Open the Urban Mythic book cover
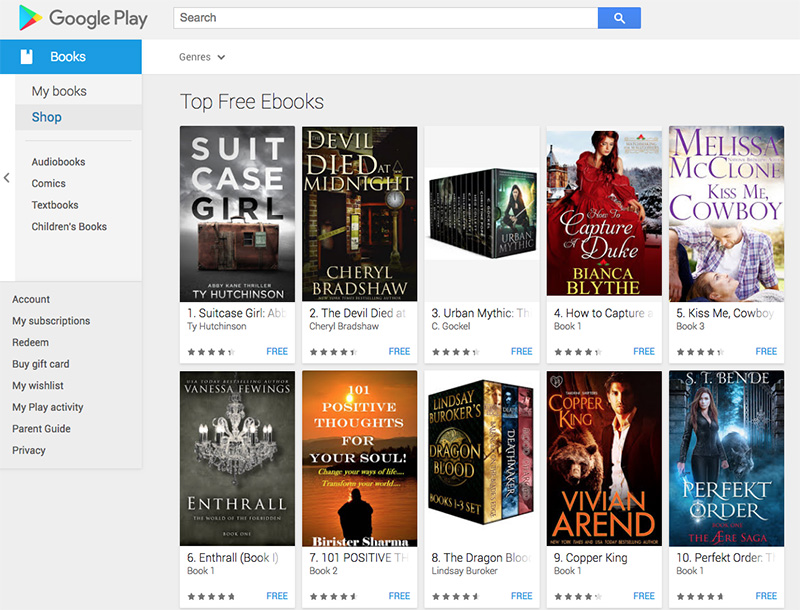This screenshot has height=610, width=800. (481, 210)
